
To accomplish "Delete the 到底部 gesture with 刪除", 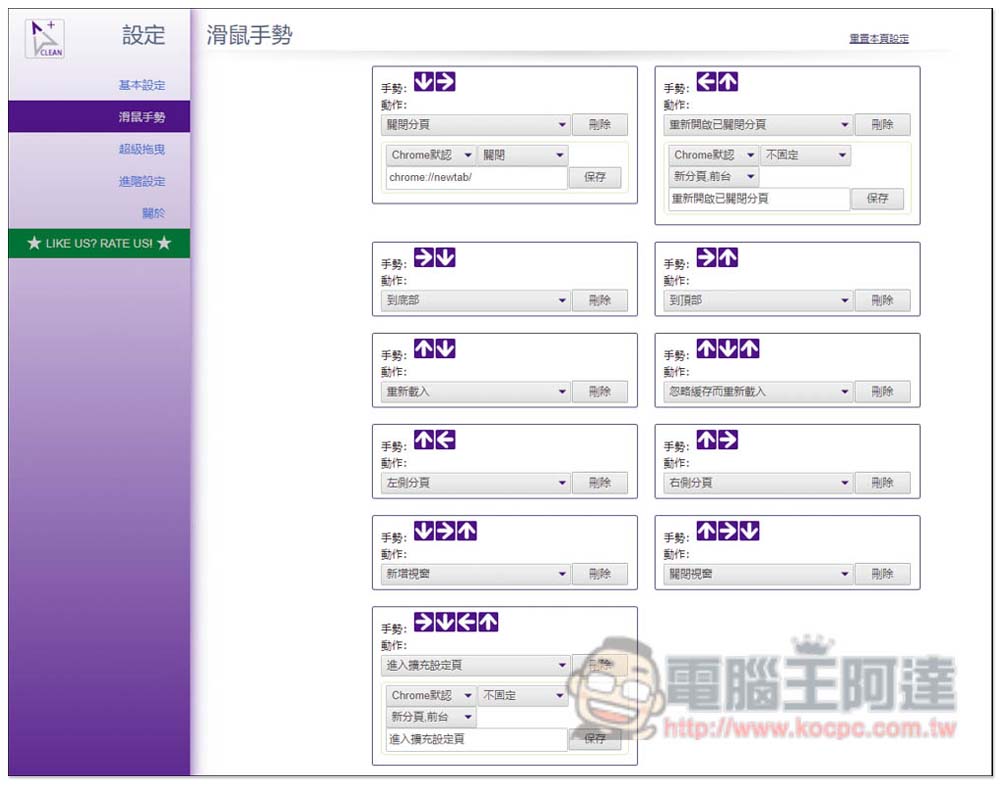I will pyautogui.click(x=599, y=300).
